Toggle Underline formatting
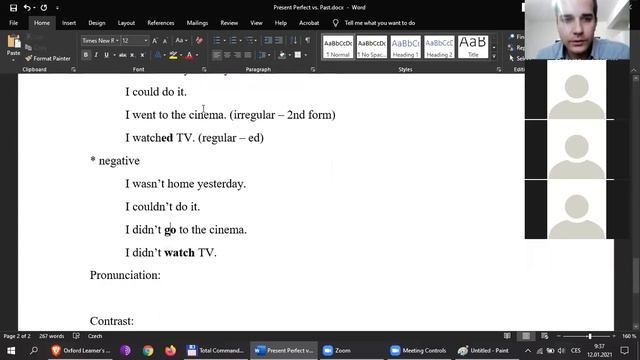Screen dimensions: 640x360 click(x=106, y=55)
